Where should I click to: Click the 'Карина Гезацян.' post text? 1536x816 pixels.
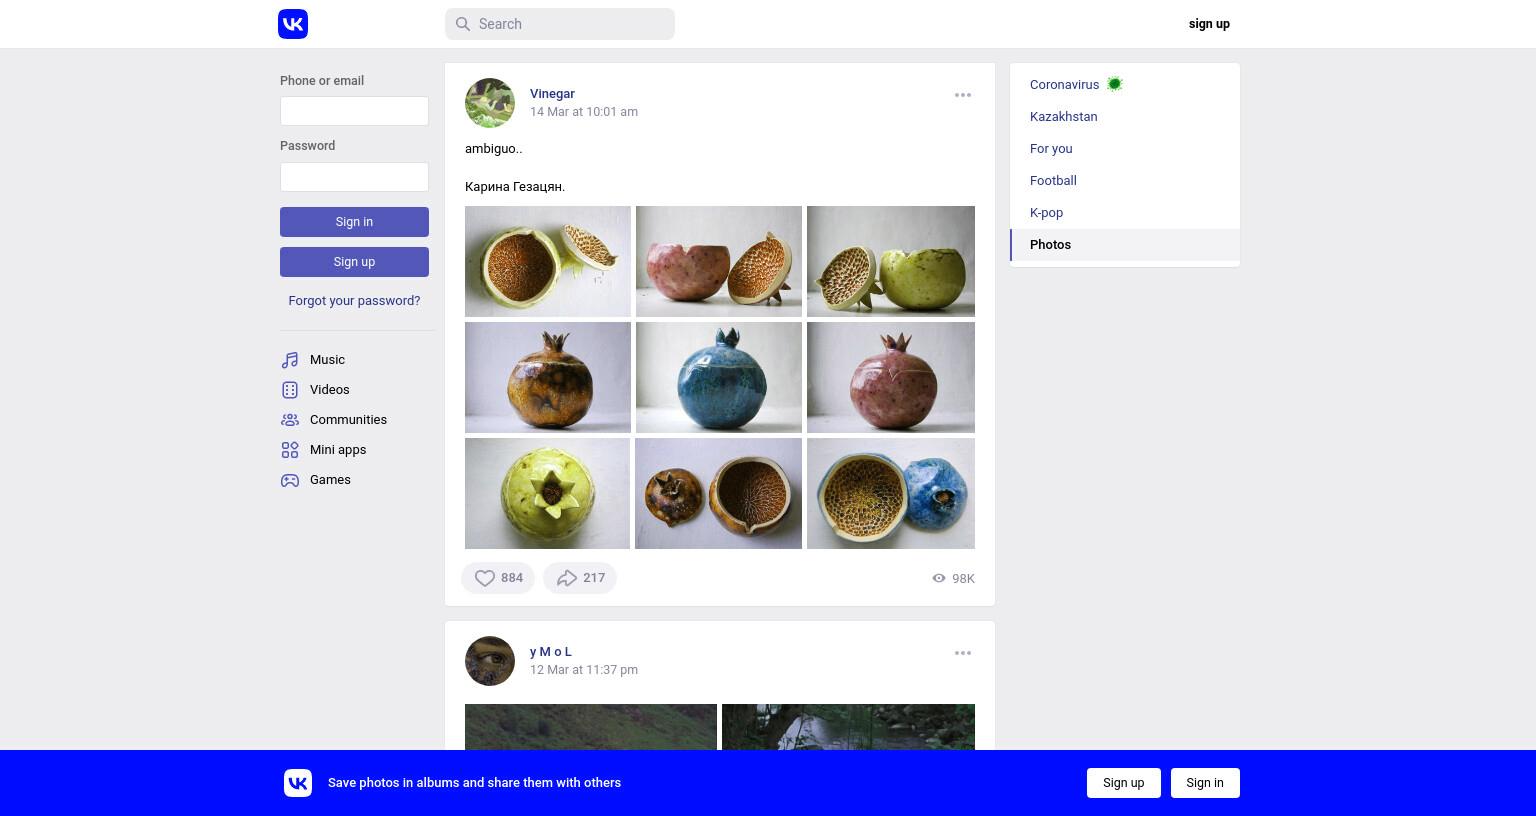click(x=515, y=187)
